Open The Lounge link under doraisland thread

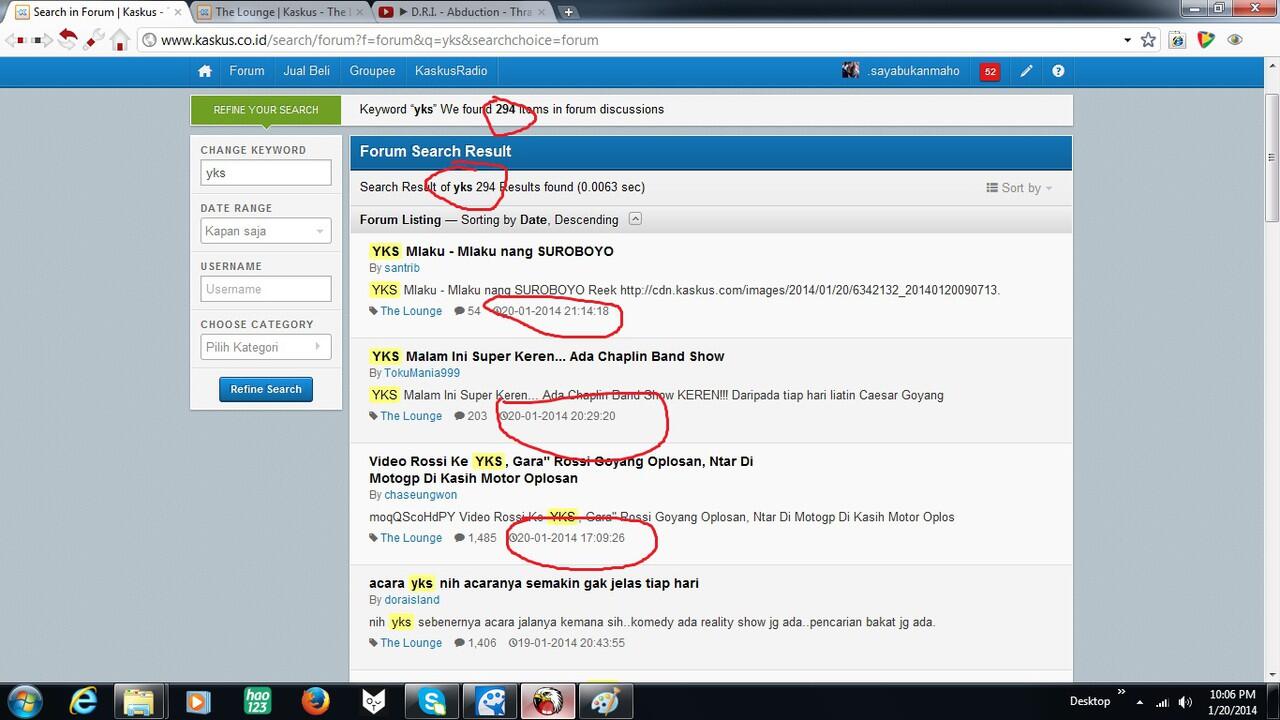[x=411, y=643]
